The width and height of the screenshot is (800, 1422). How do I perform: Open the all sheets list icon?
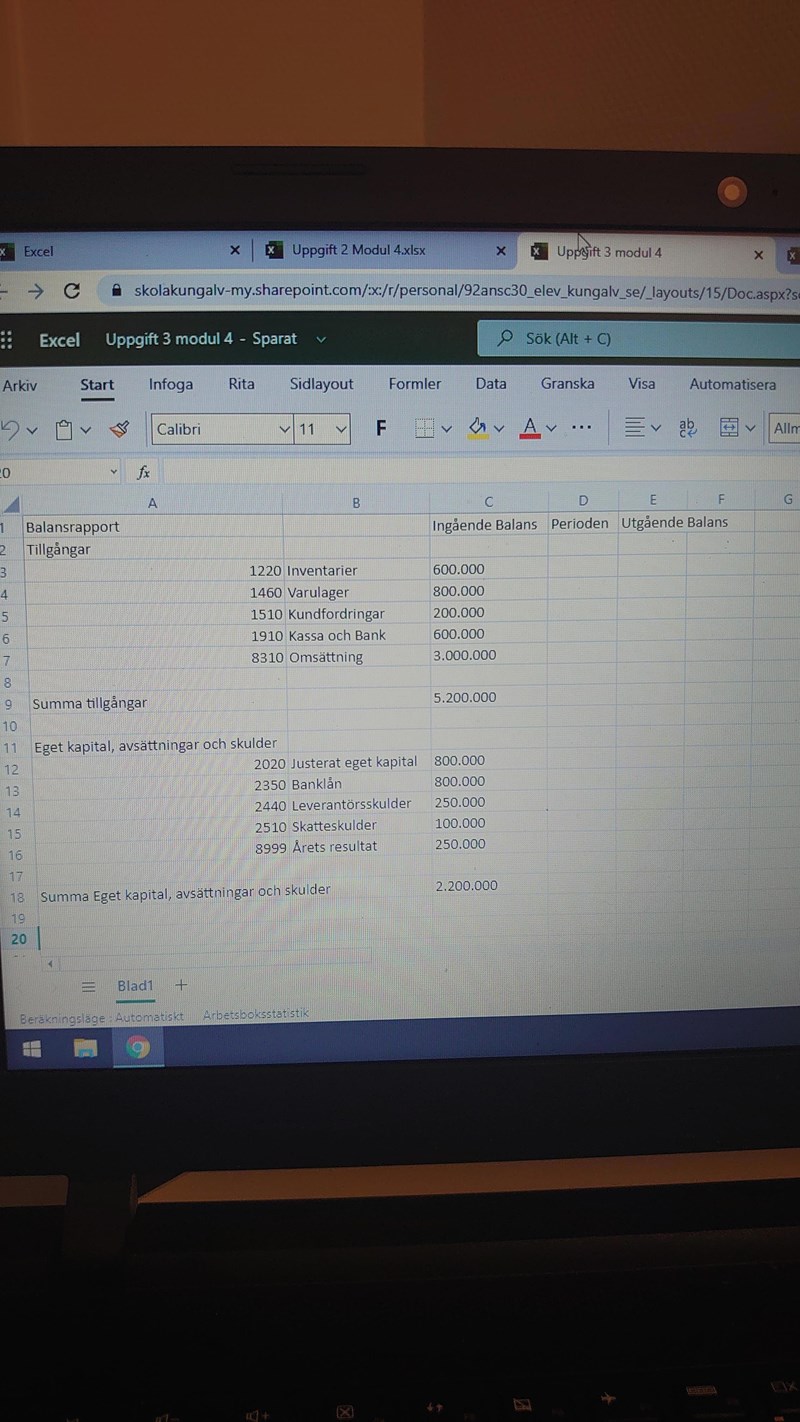tap(88, 987)
